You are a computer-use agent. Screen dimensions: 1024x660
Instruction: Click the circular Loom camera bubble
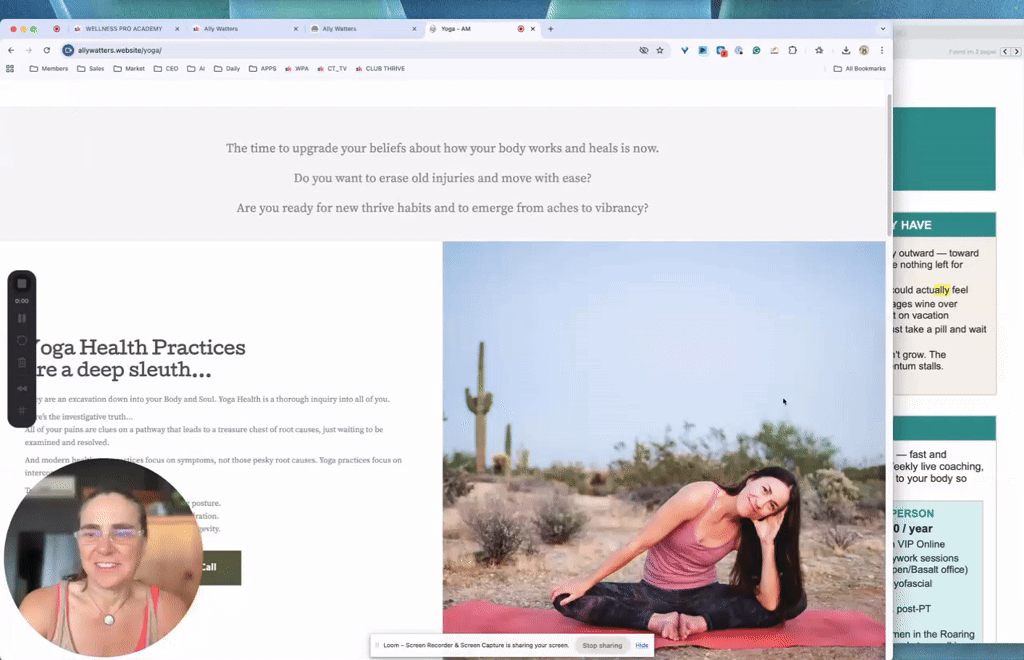103,556
